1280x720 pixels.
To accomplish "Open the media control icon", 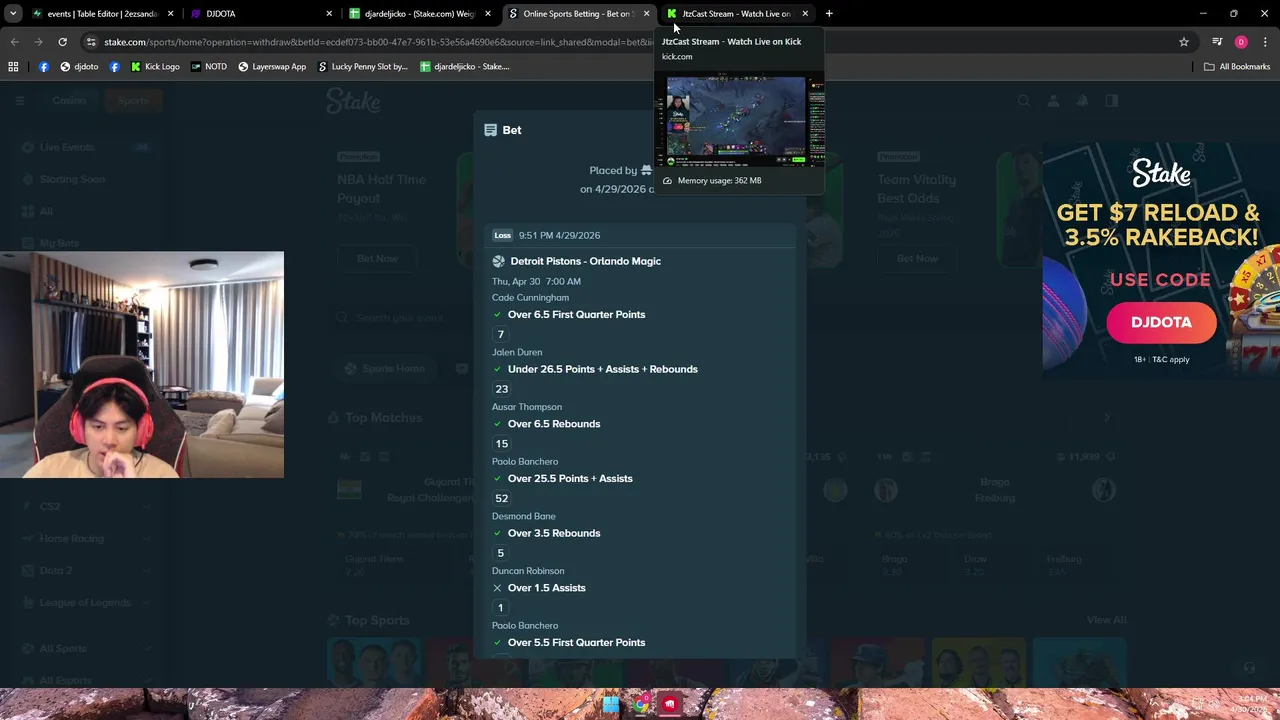I will coord(1217,42).
